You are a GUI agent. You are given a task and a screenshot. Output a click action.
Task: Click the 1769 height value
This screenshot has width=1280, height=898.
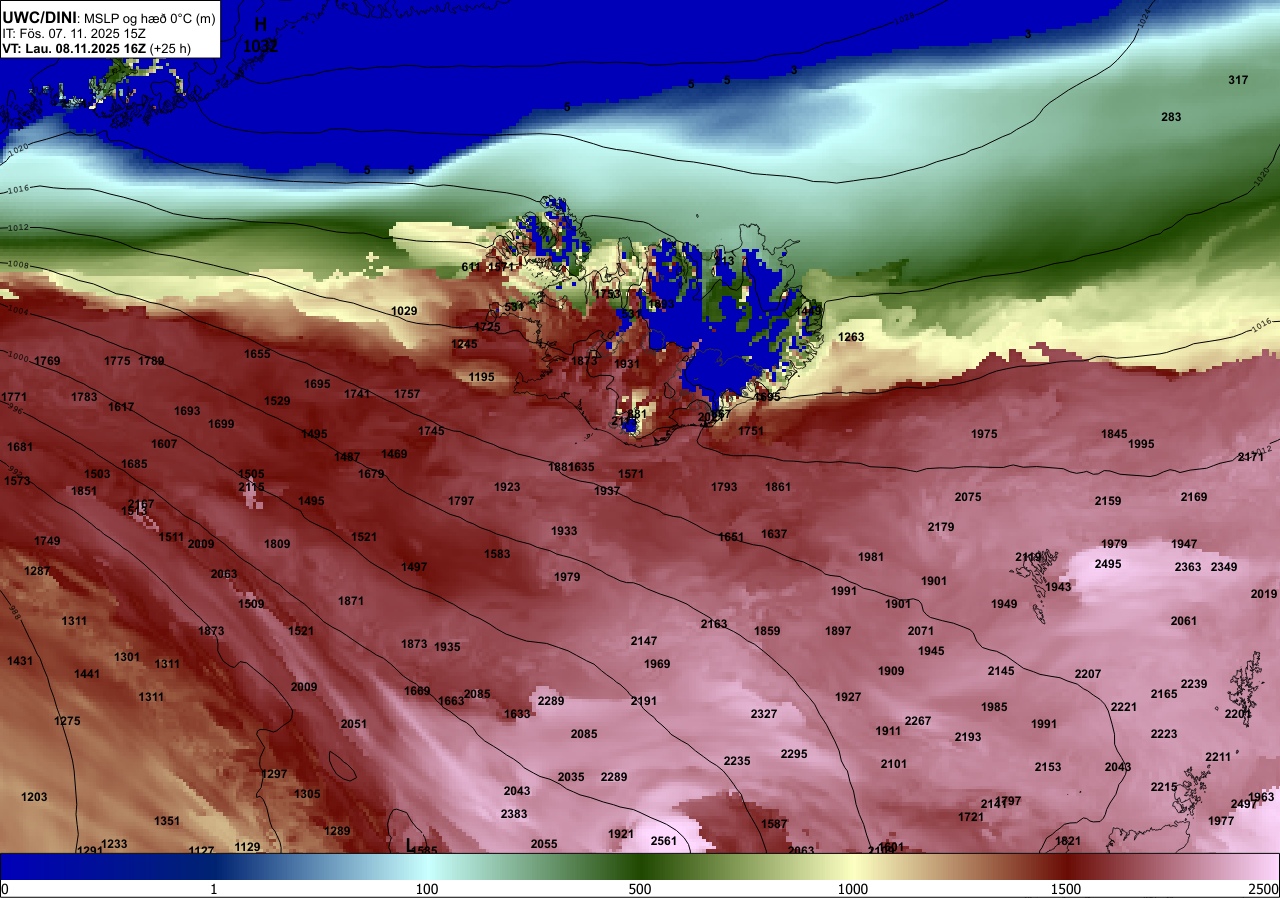(47, 361)
